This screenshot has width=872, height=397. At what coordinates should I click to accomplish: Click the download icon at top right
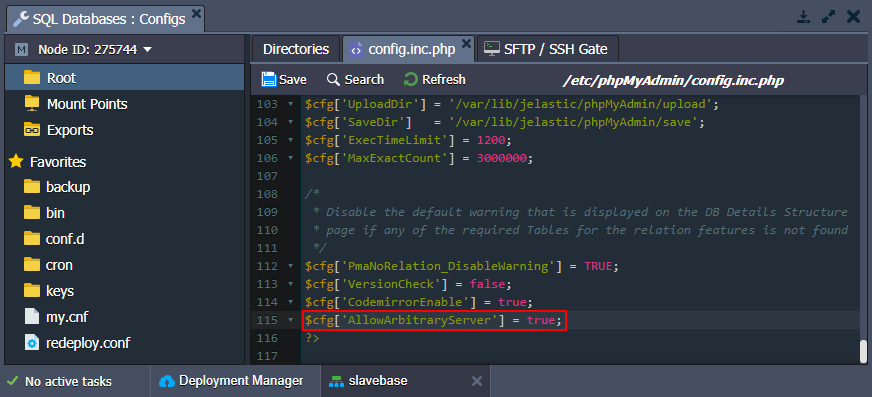point(803,17)
